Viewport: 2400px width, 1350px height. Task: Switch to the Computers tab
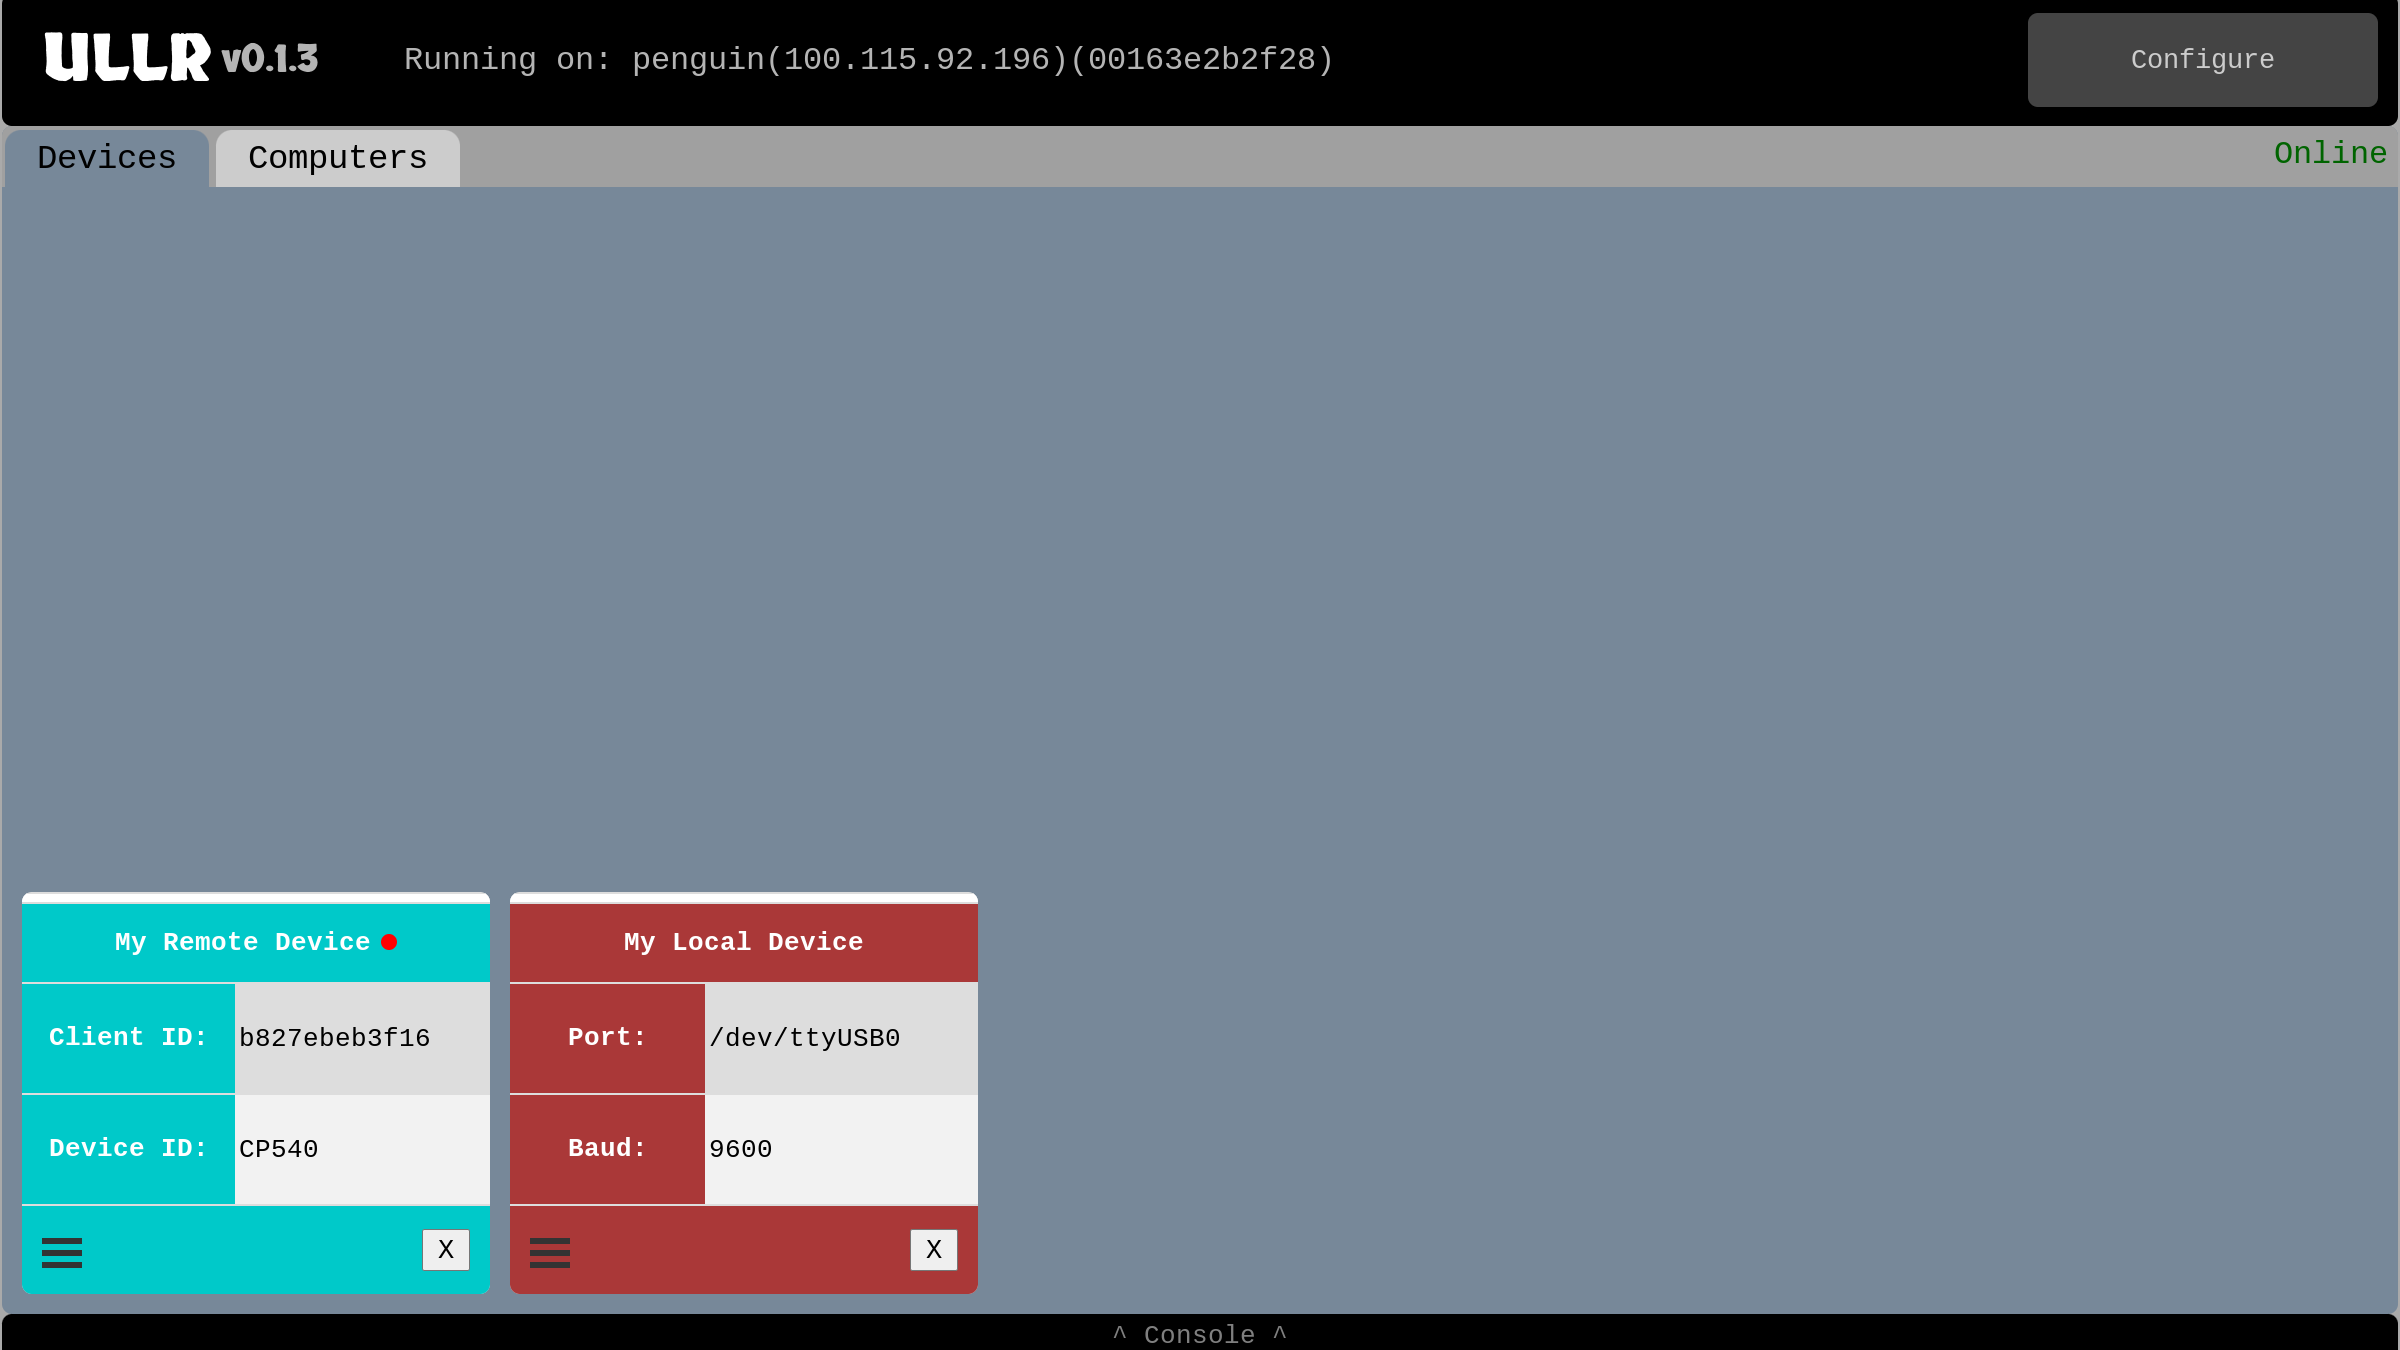[338, 158]
